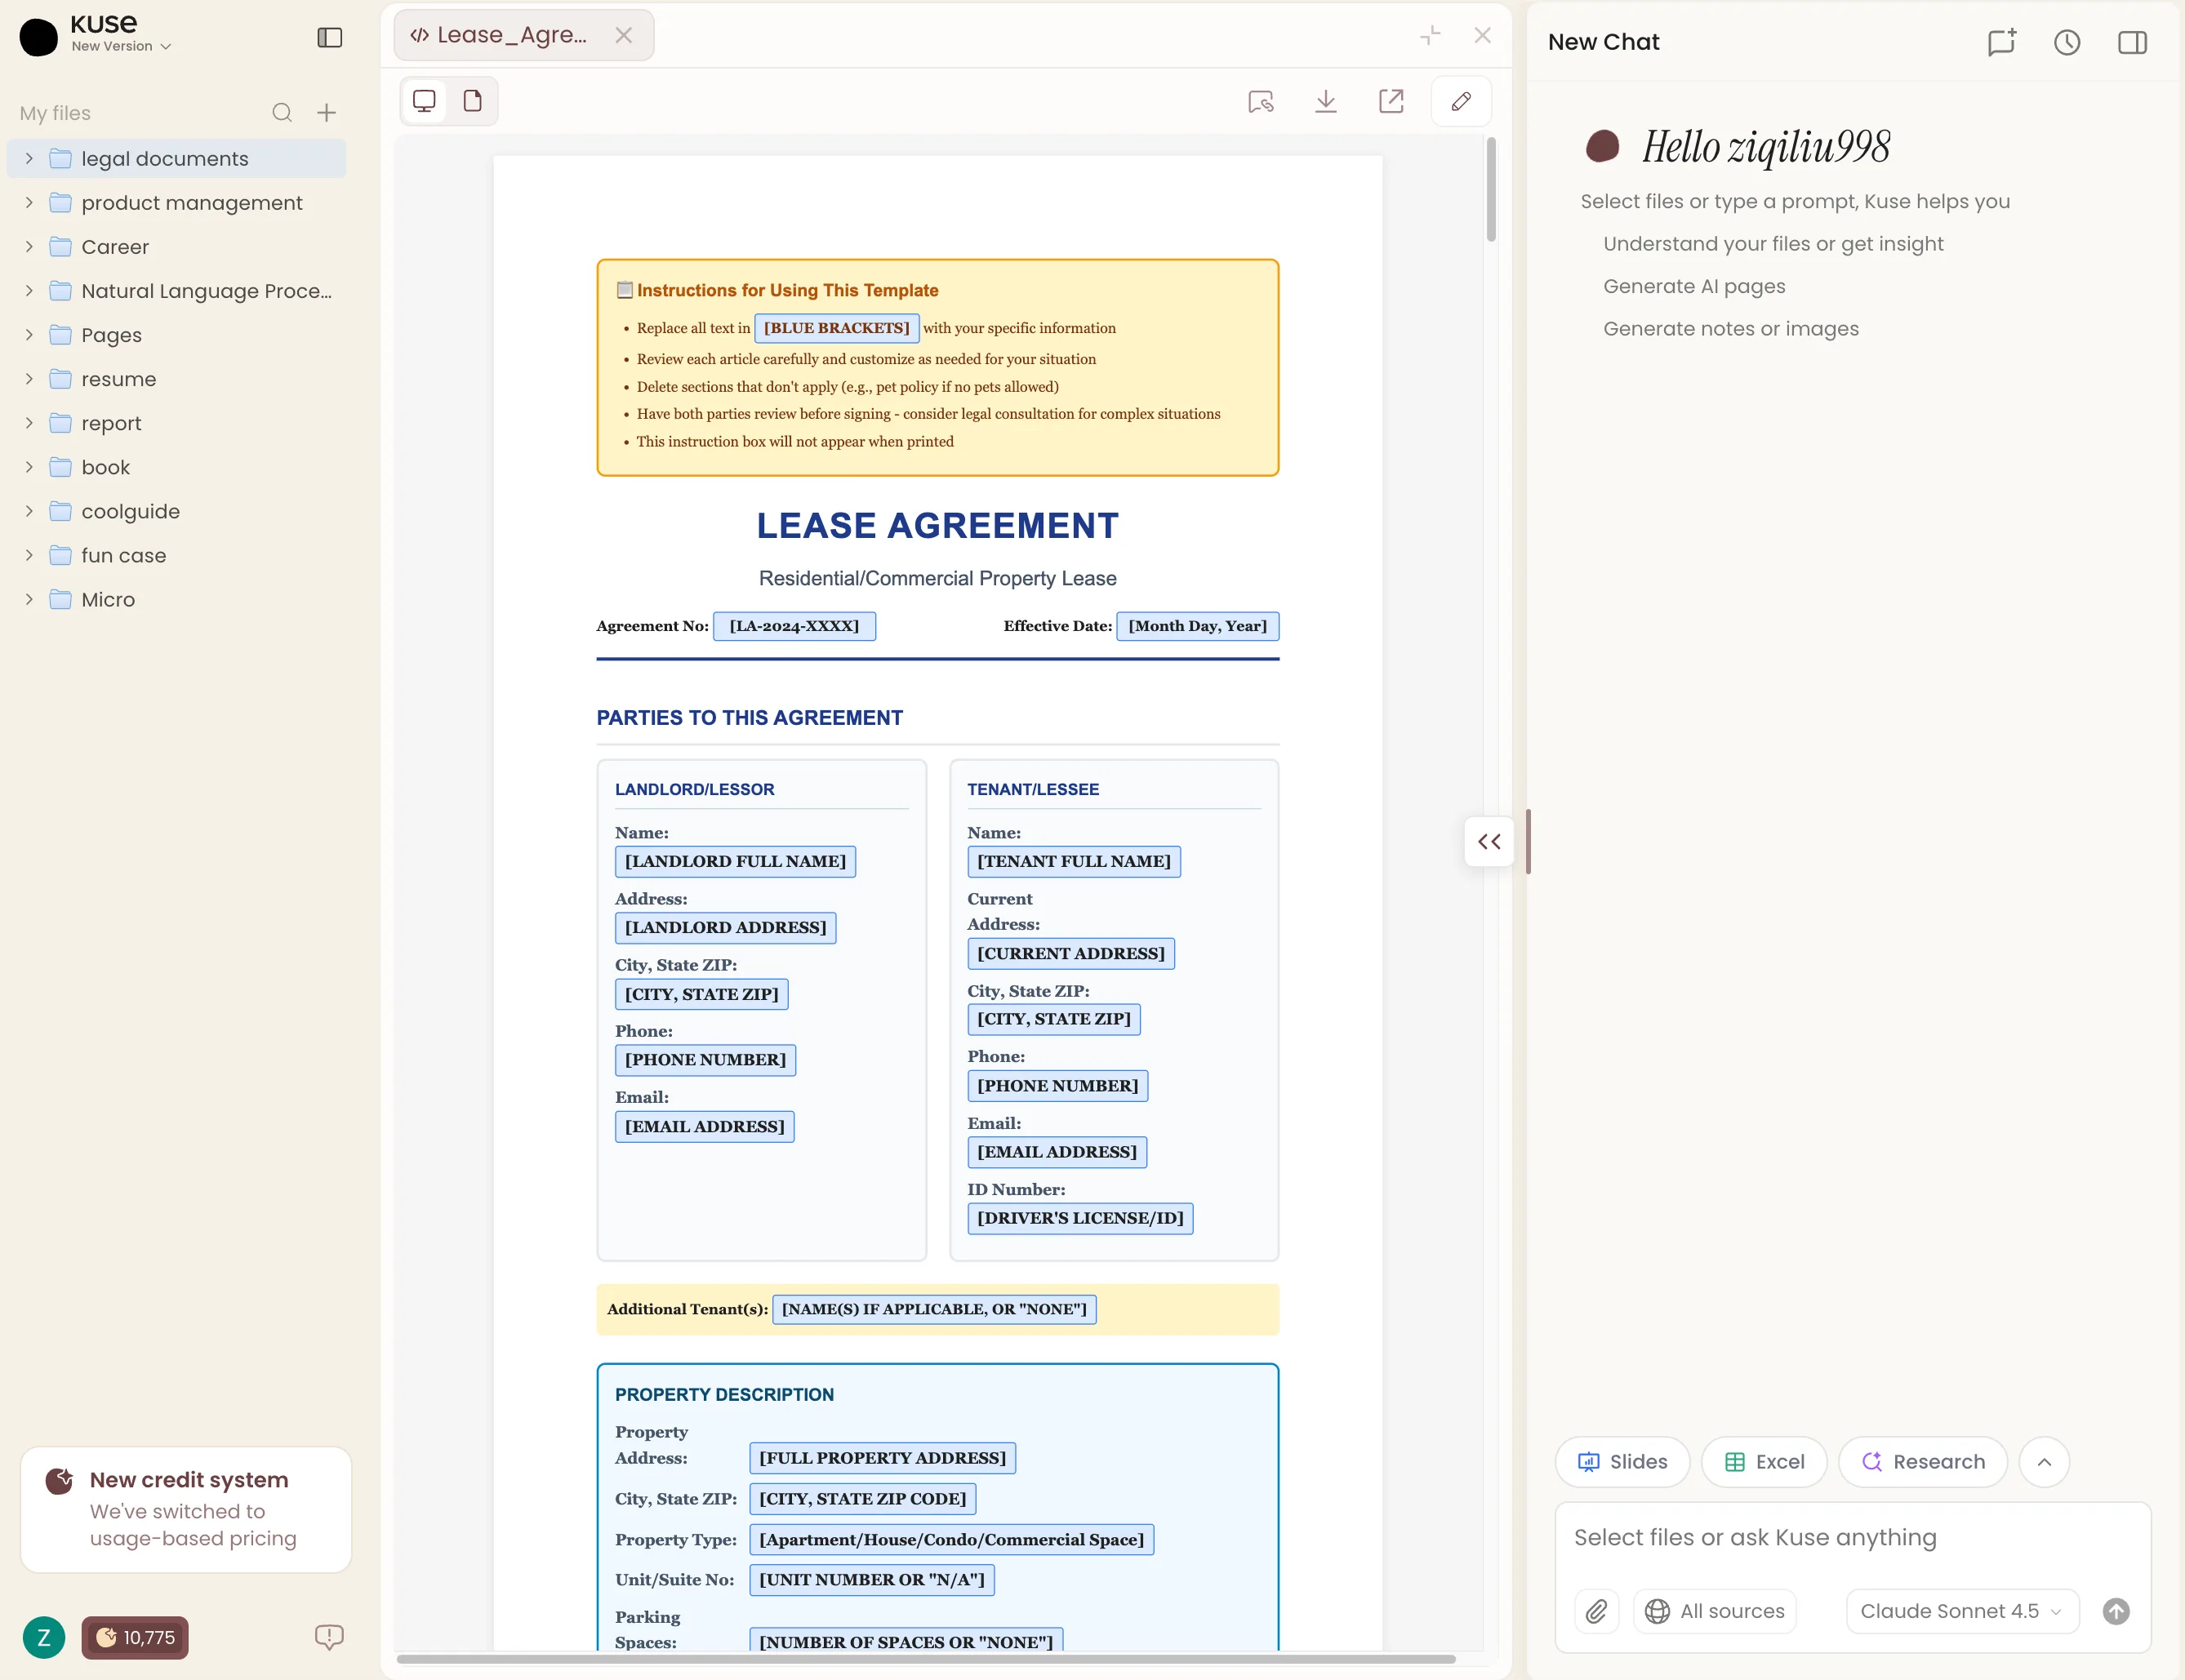Image resolution: width=2185 pixels, height=1680 pixels.
Task: Click the [FULL PROPERTY ADDRESS] placeholder
Action: click(x=882, y=1458)
